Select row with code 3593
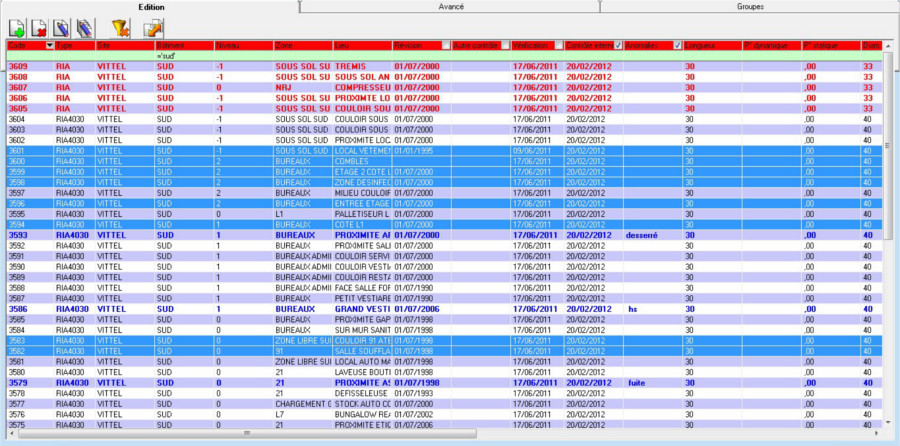 pyautogui.click(x=445, y=235)
